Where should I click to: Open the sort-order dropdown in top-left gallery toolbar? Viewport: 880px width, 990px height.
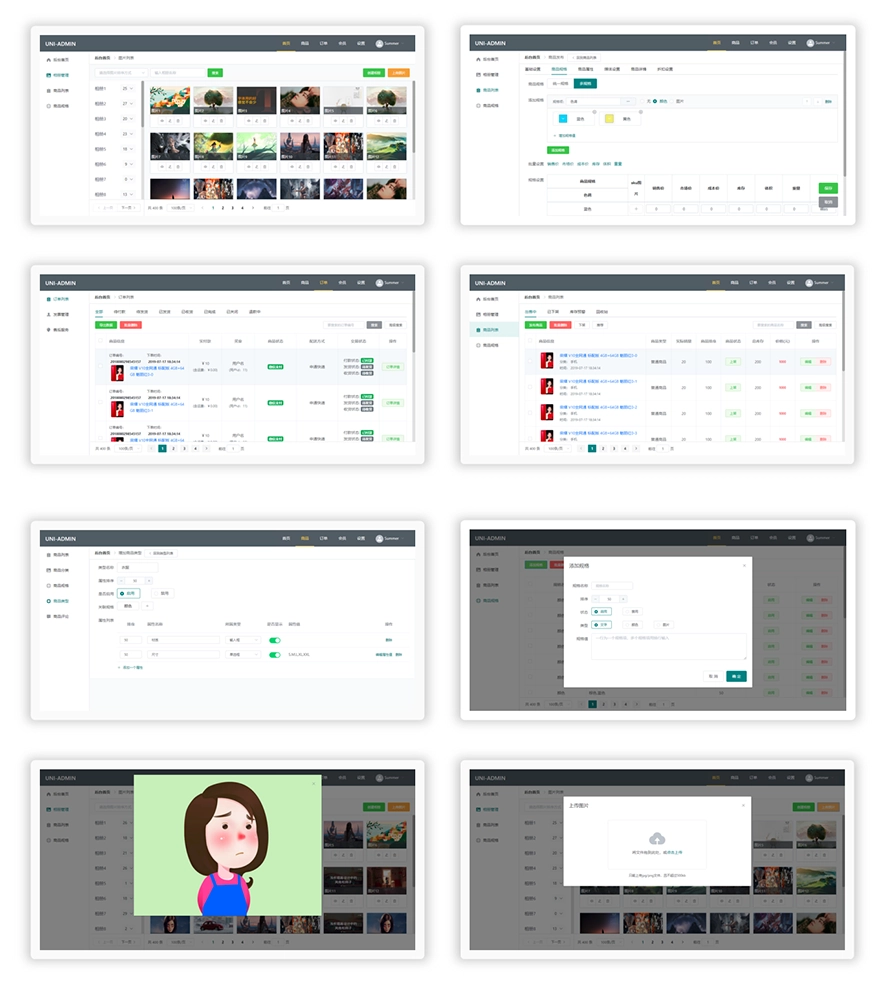click(121, 73)
